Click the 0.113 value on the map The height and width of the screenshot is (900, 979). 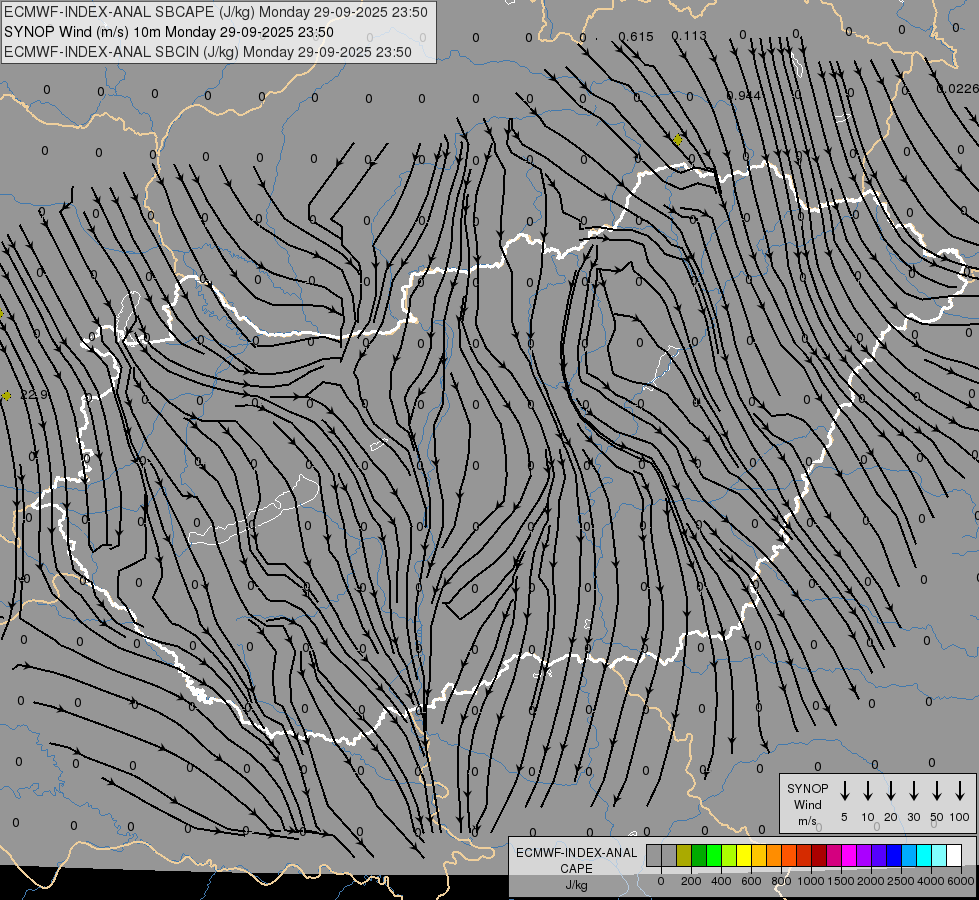click(x=689, y=36)
